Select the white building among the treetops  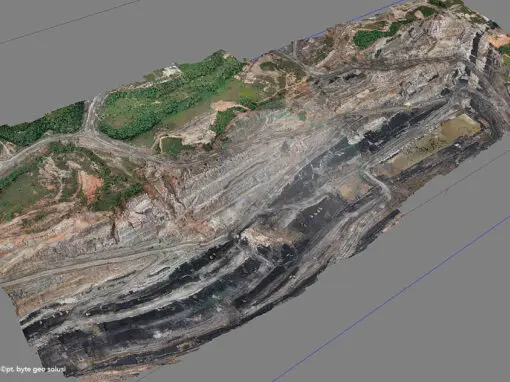pos(171,71)
